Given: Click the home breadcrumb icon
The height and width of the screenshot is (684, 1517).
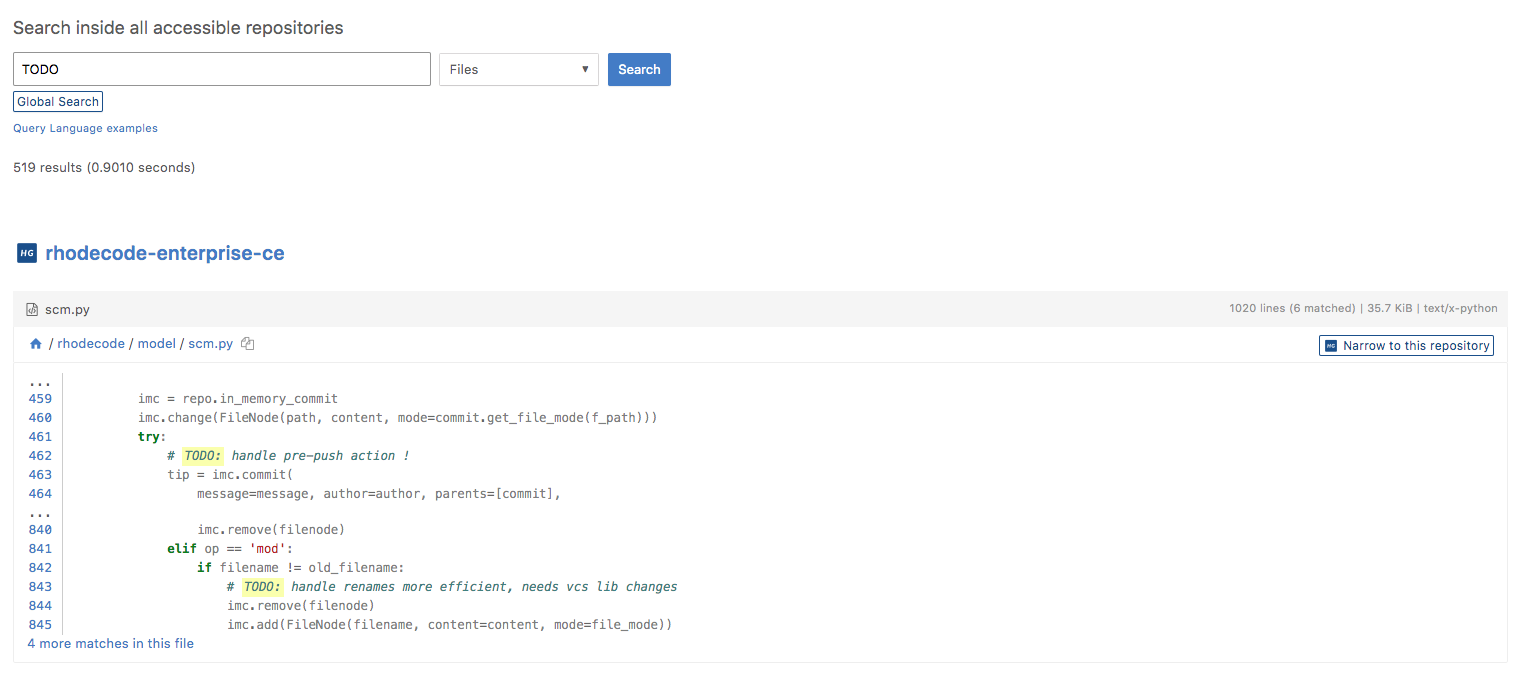Looking at the screenshot, I should pyautogui.click(x=36, y=344).
